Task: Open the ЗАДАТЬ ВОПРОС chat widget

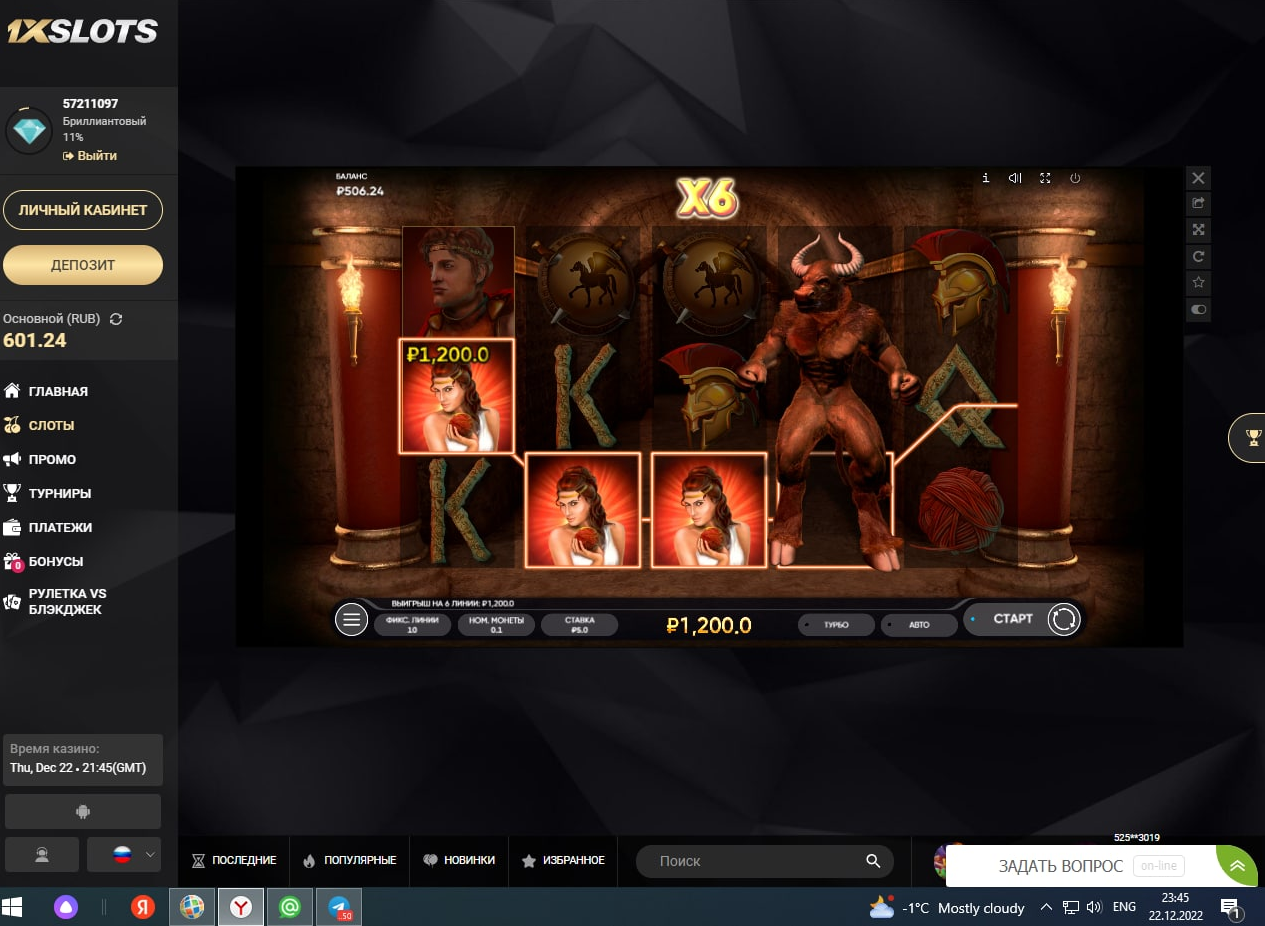Action: point(1080,866)
